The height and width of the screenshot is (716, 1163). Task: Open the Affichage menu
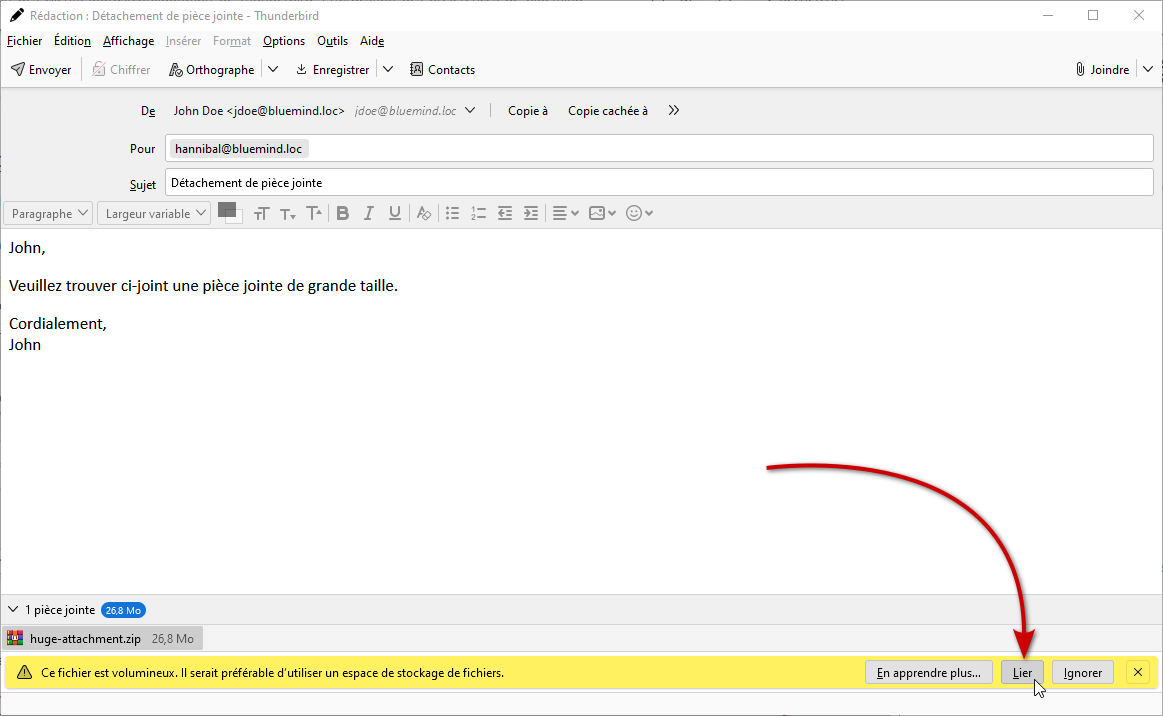click(x=128, y=41)
